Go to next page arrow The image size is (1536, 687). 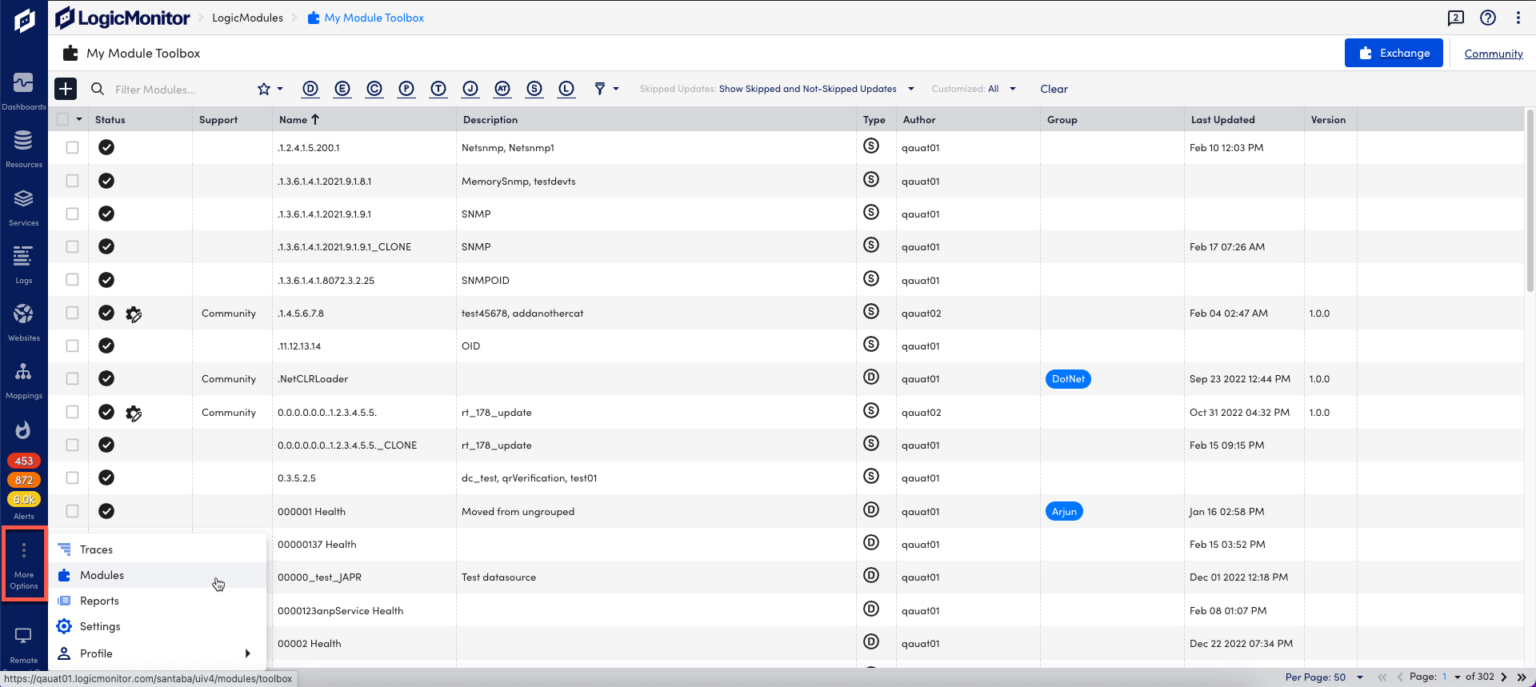(x=1503, y=677)
